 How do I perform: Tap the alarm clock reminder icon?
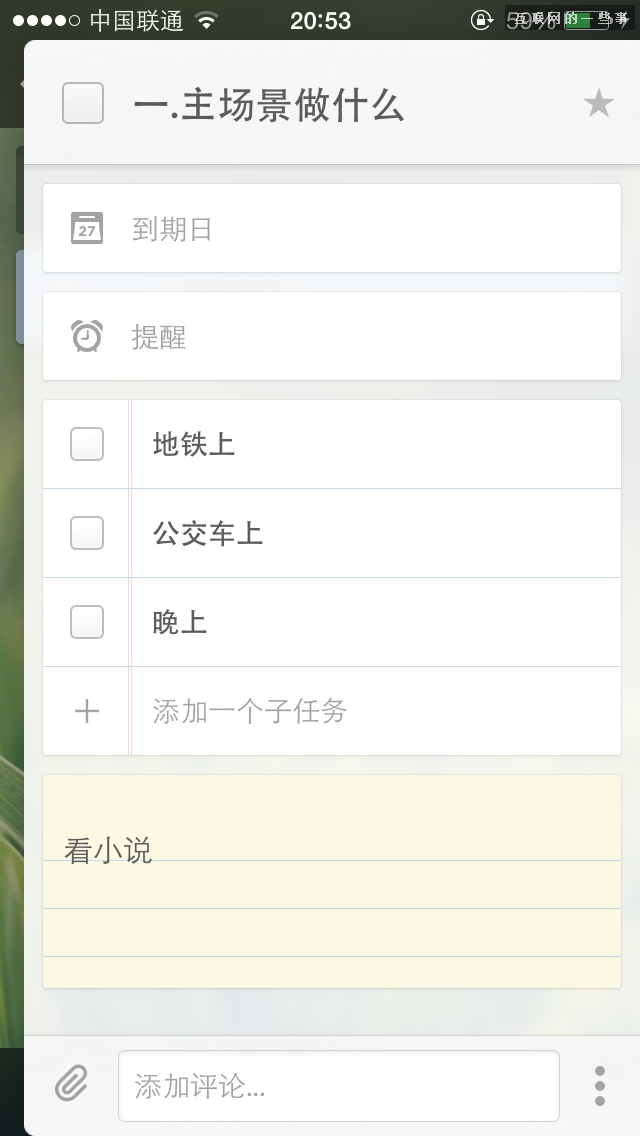87,336
